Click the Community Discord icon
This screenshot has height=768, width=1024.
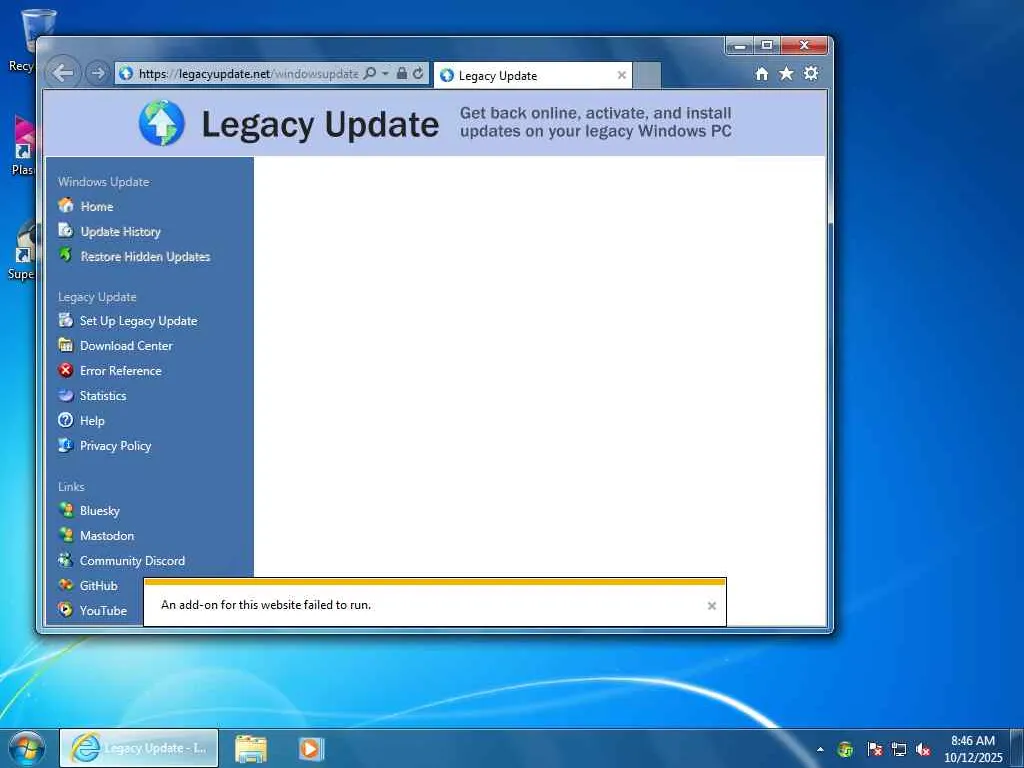[65, 560]
